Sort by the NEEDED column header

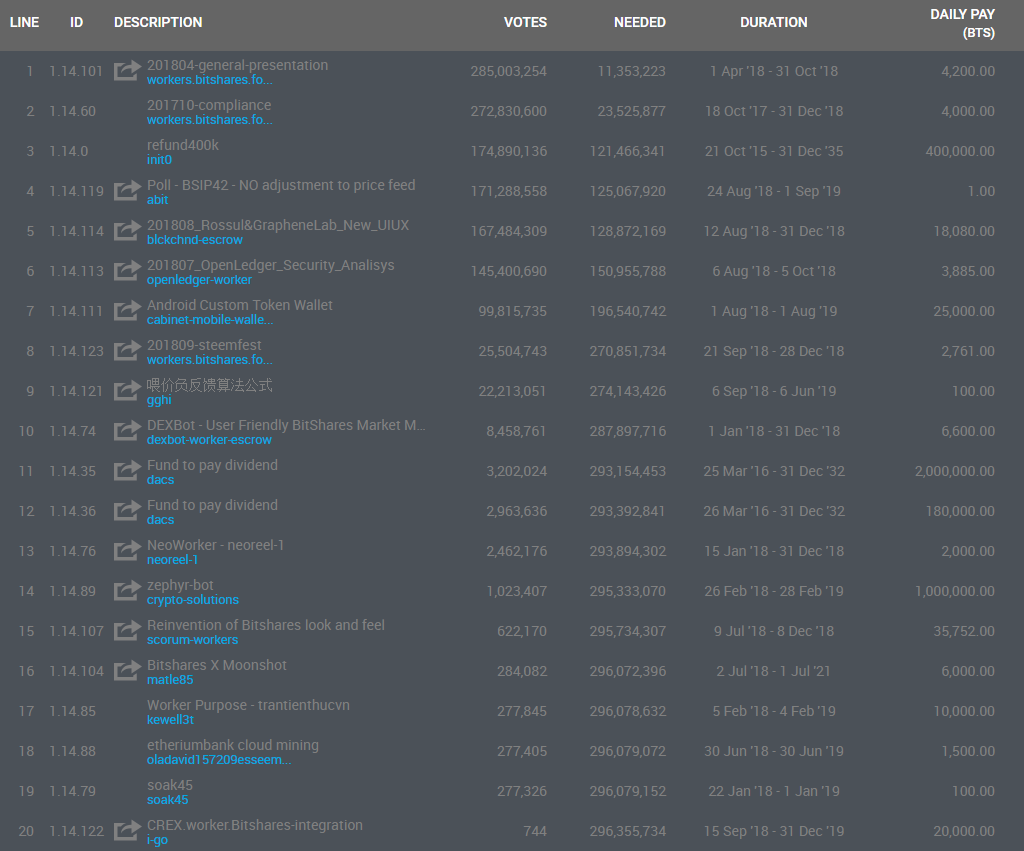(639, 22)
